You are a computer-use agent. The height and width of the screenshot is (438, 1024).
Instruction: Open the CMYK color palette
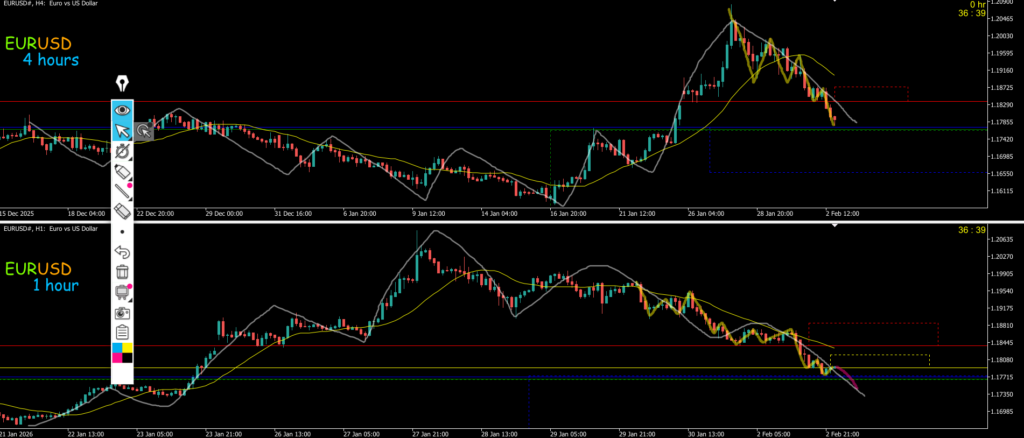point(122,353)
